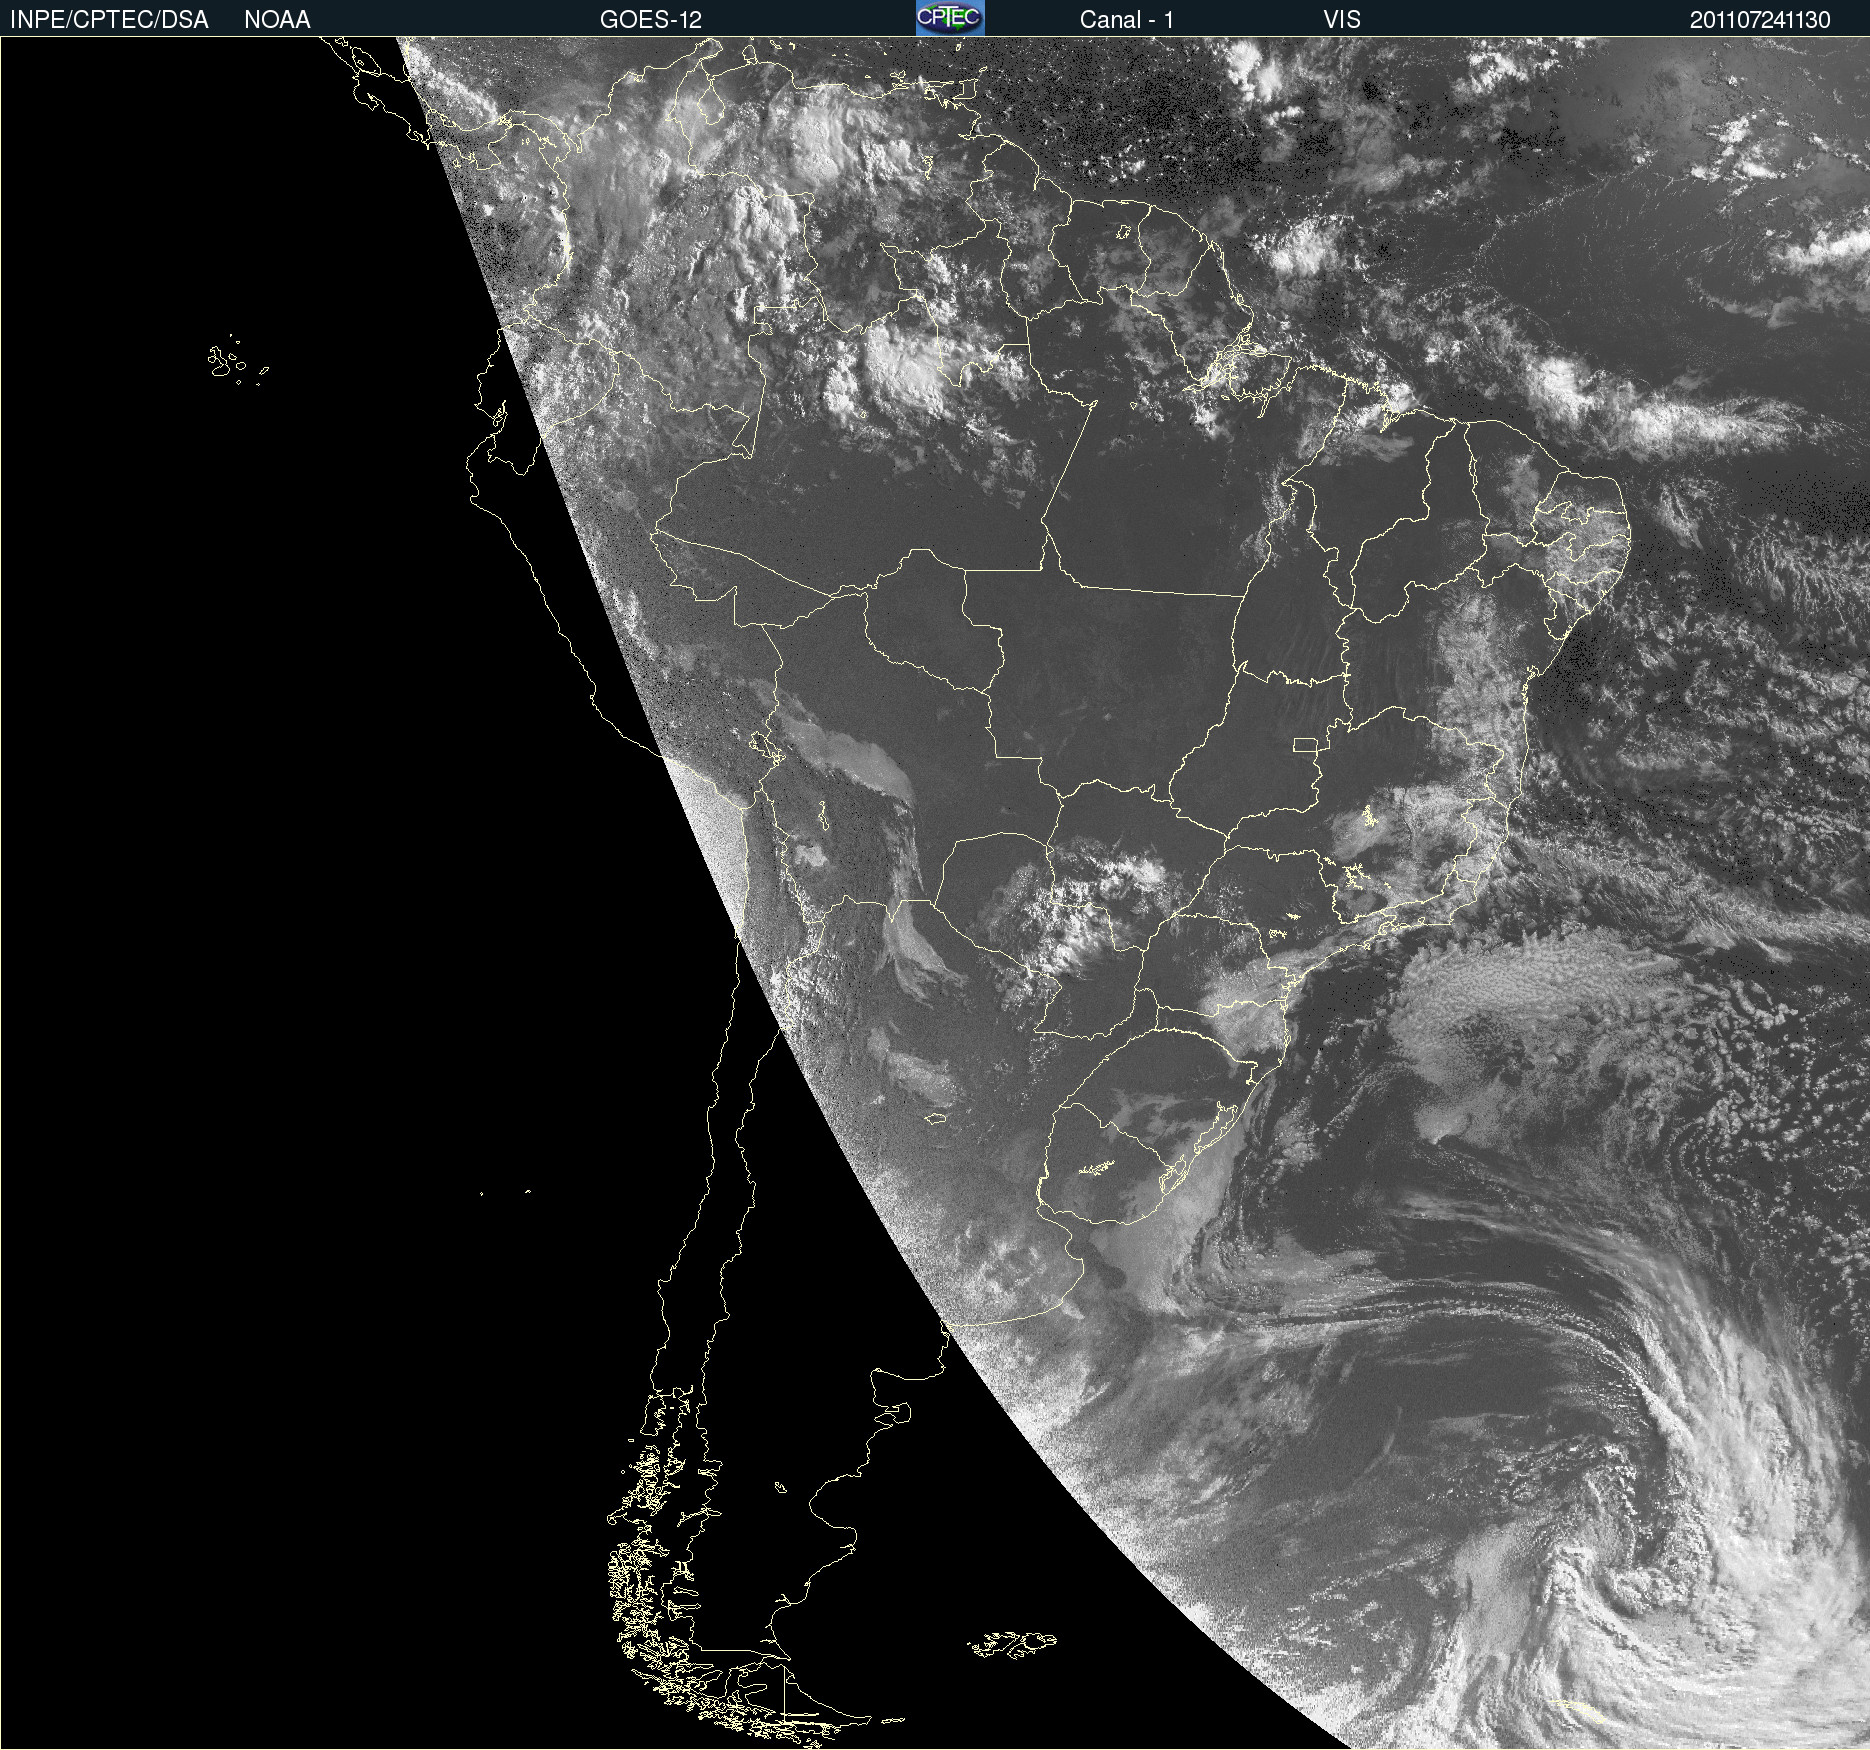Click the 201107241130 timestamp
The height and width of the screenshot is (1750, 1870).
(1759, 20)
